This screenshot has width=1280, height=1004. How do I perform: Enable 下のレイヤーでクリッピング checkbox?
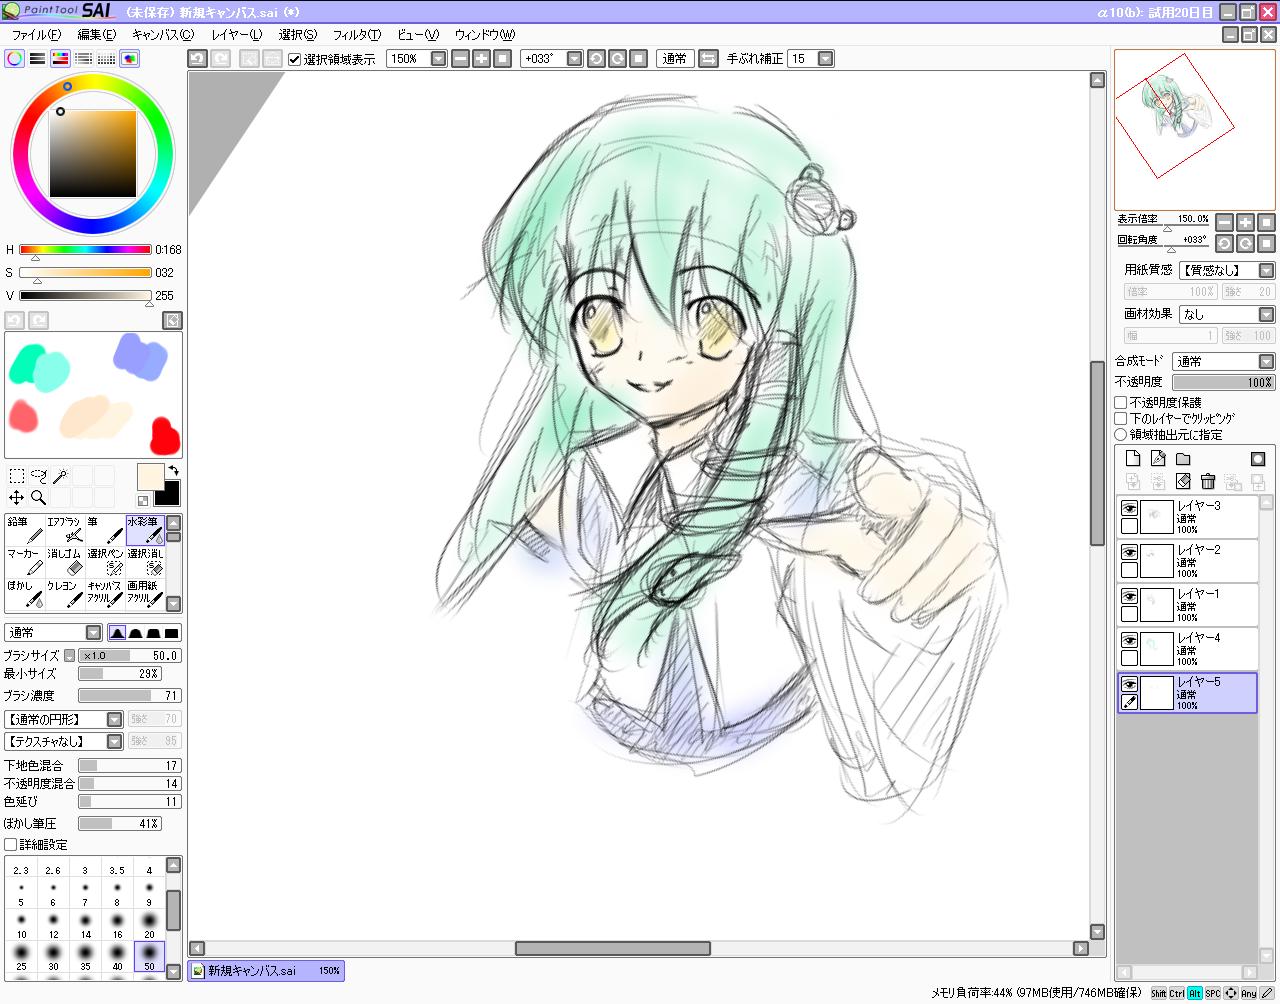pyautogui.click(x=1121, y=418)
